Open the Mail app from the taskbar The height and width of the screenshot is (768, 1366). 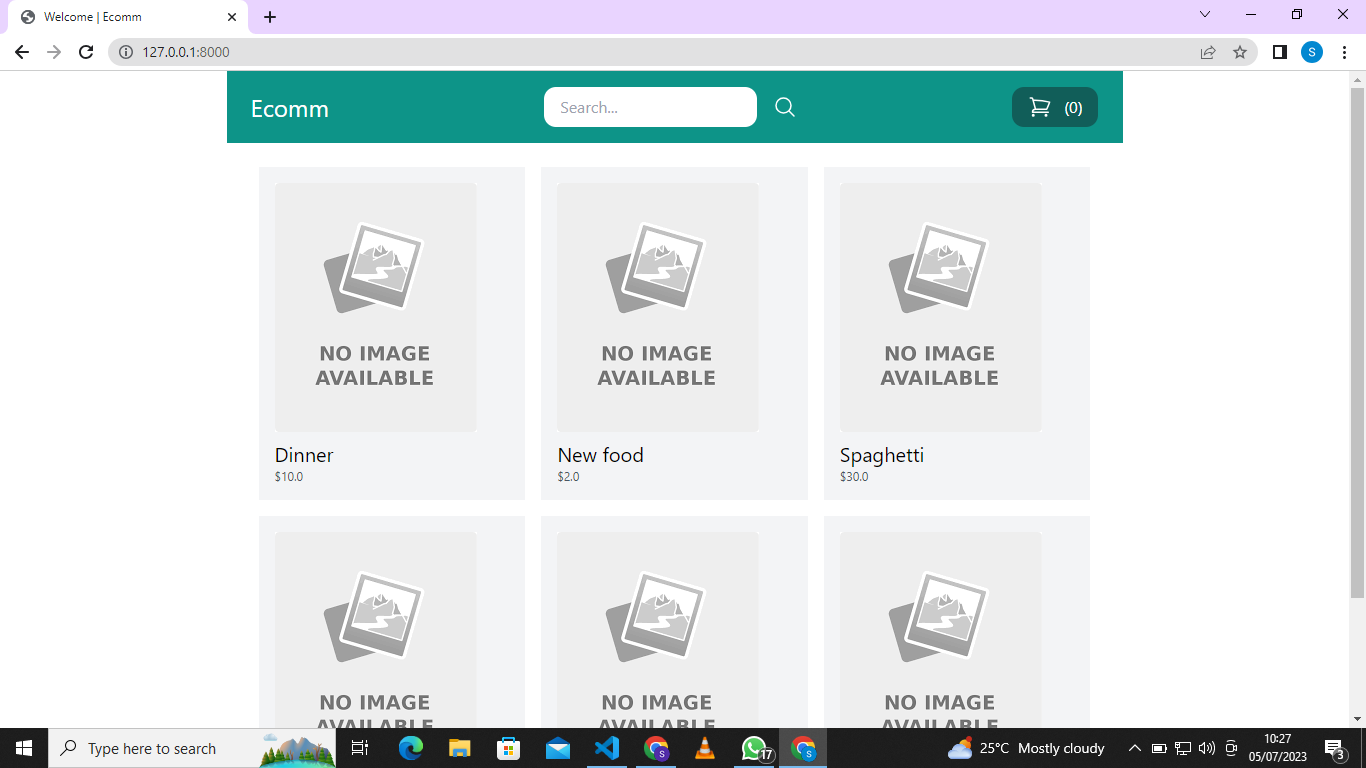click(558, 748)
